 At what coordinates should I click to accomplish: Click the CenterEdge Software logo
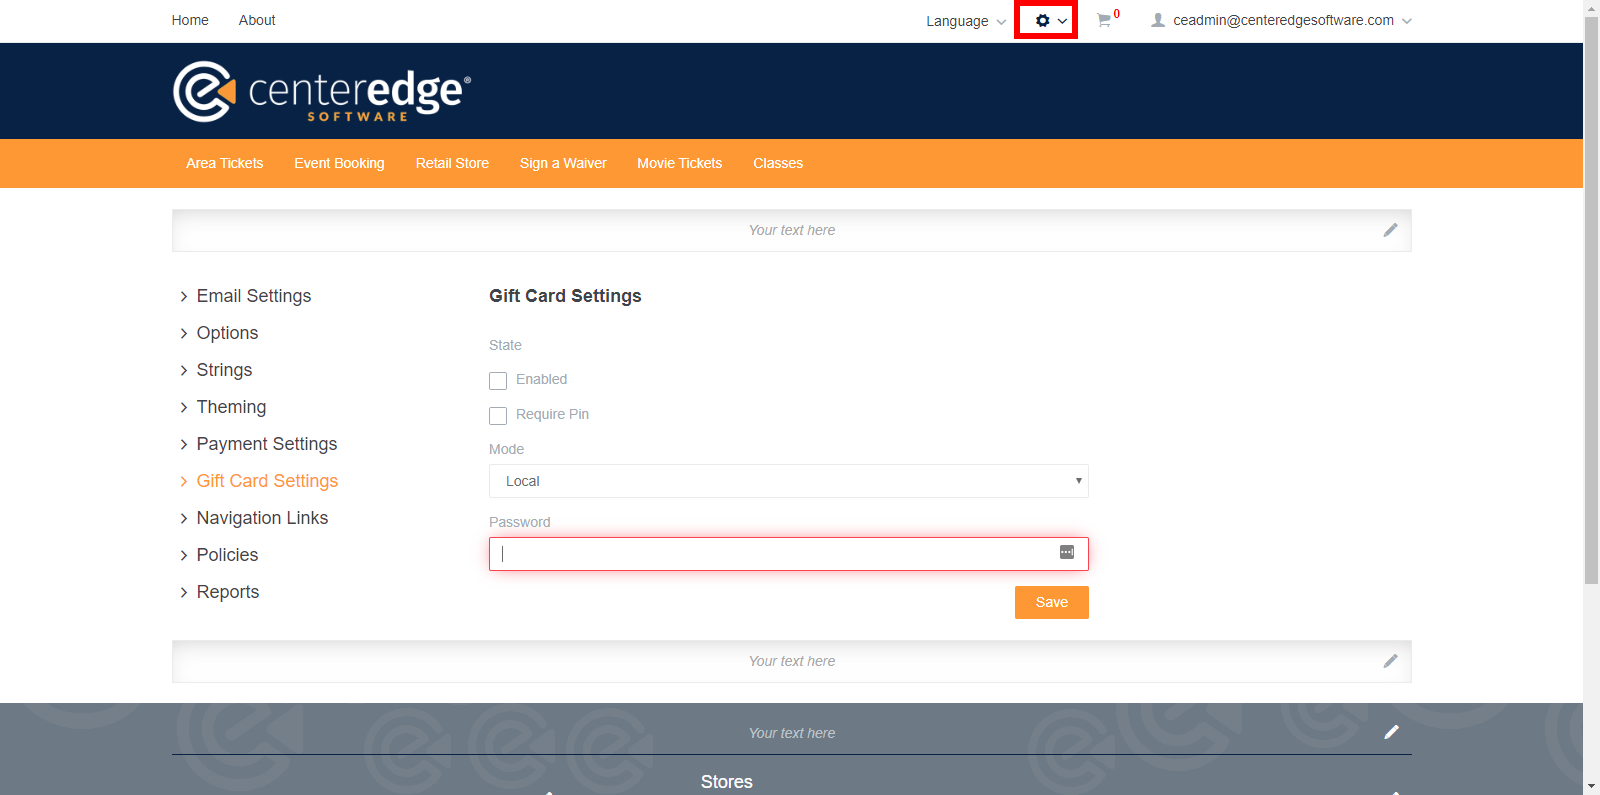coord(321,92)
